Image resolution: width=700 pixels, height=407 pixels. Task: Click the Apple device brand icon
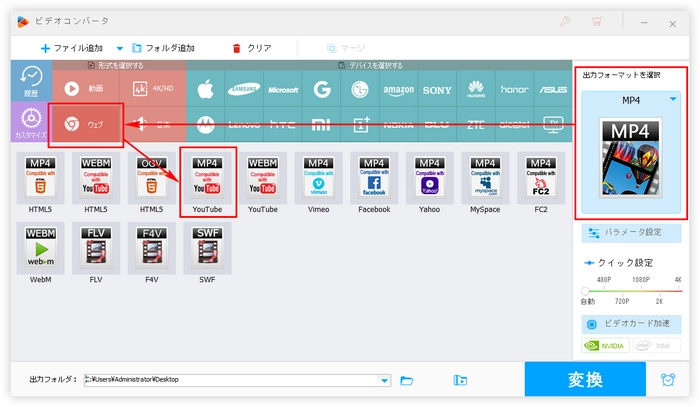coord(209,88)
